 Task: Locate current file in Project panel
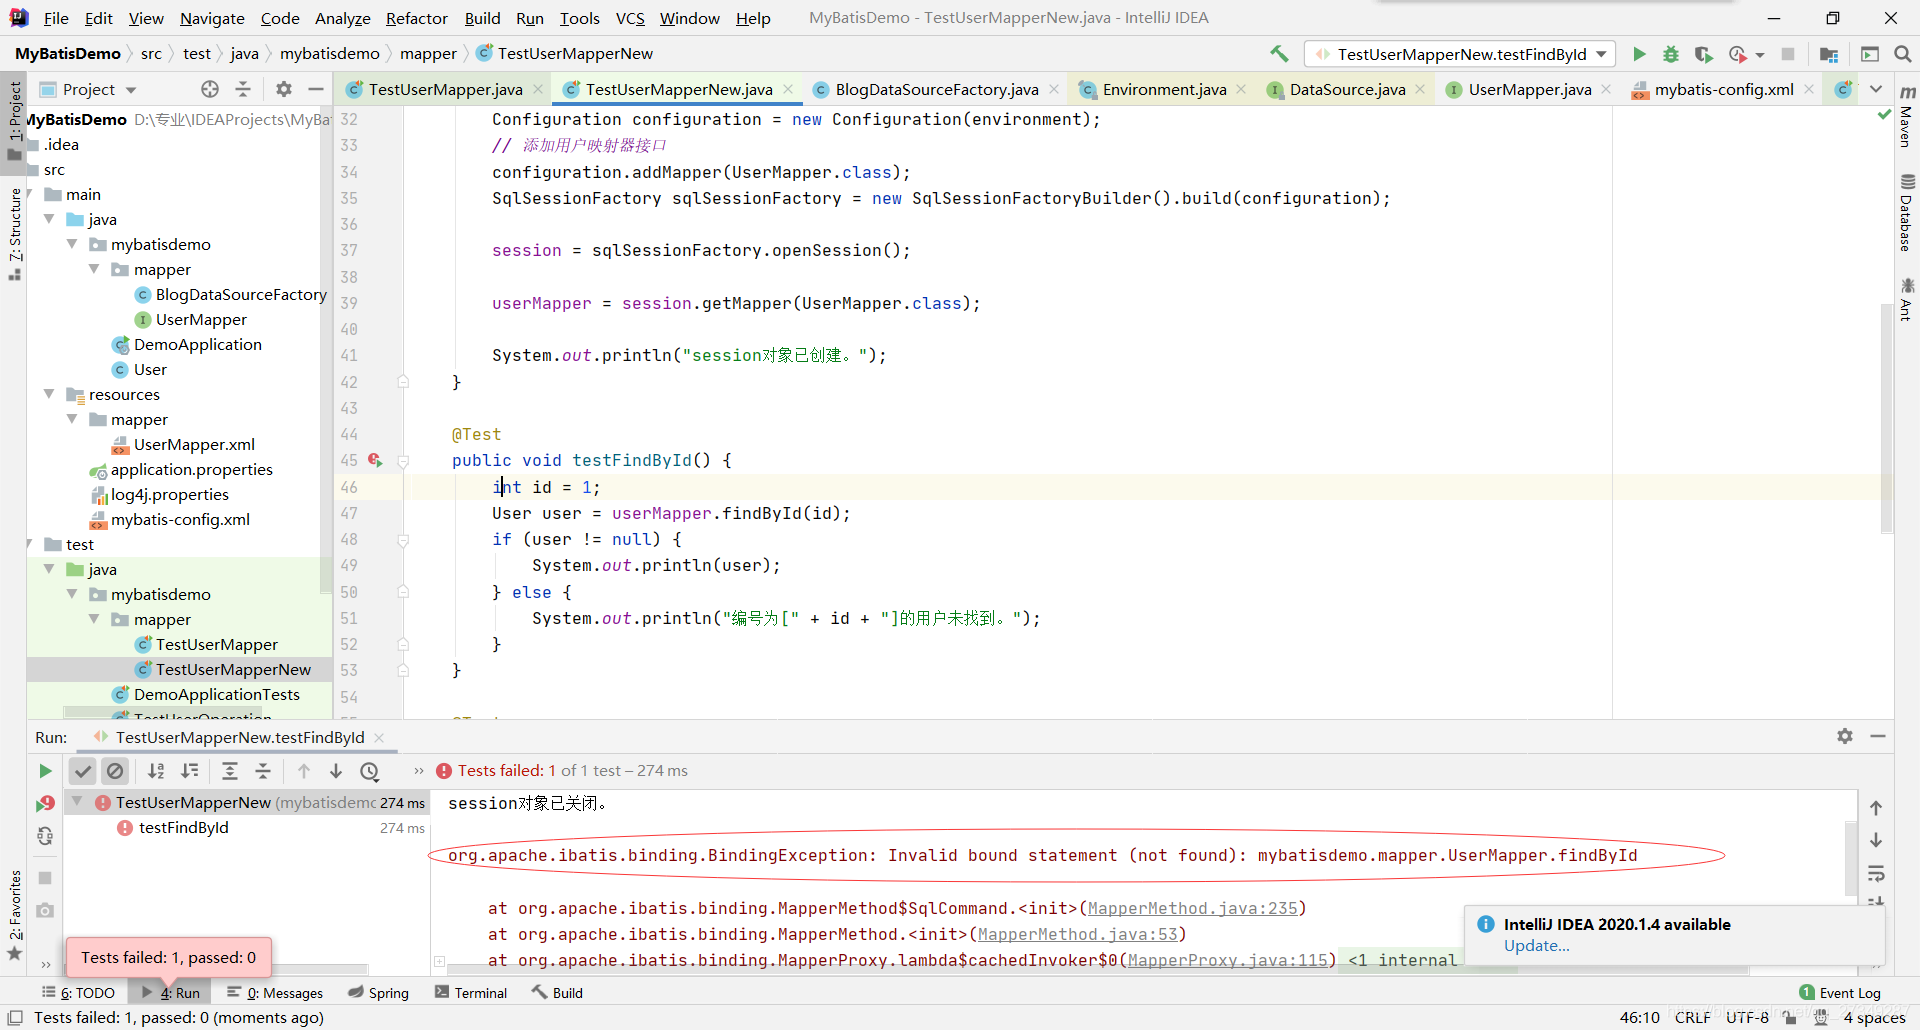209,89
